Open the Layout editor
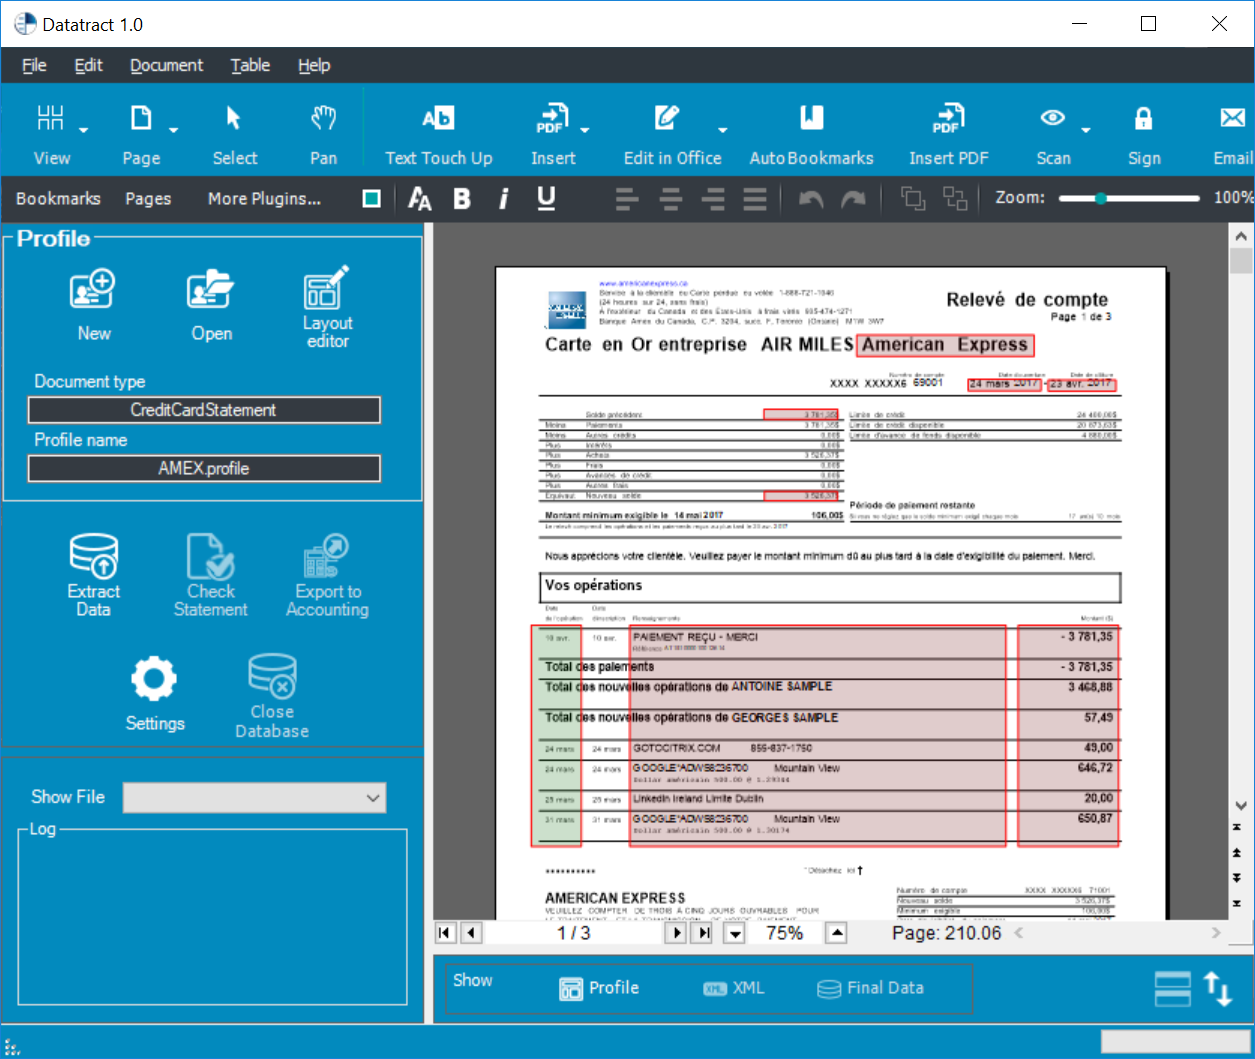Viewport: 1255px width, 1059px height. click(x=327, y=305)
